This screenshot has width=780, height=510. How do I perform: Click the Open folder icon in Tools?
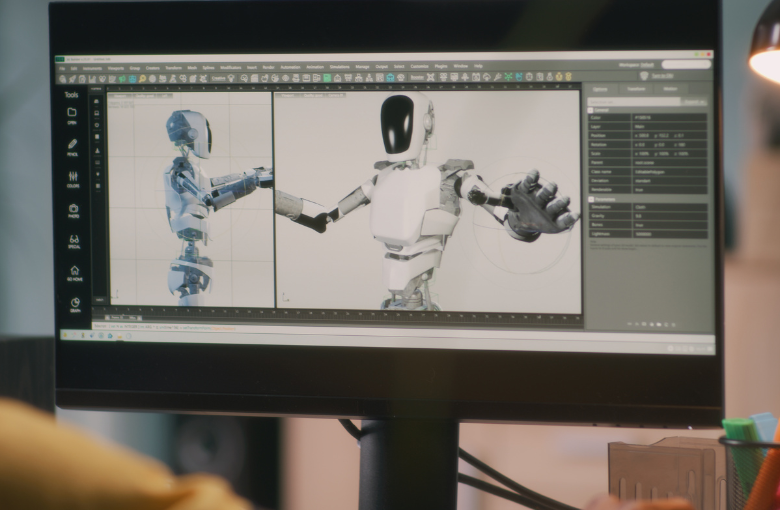(x=72, y=113)
